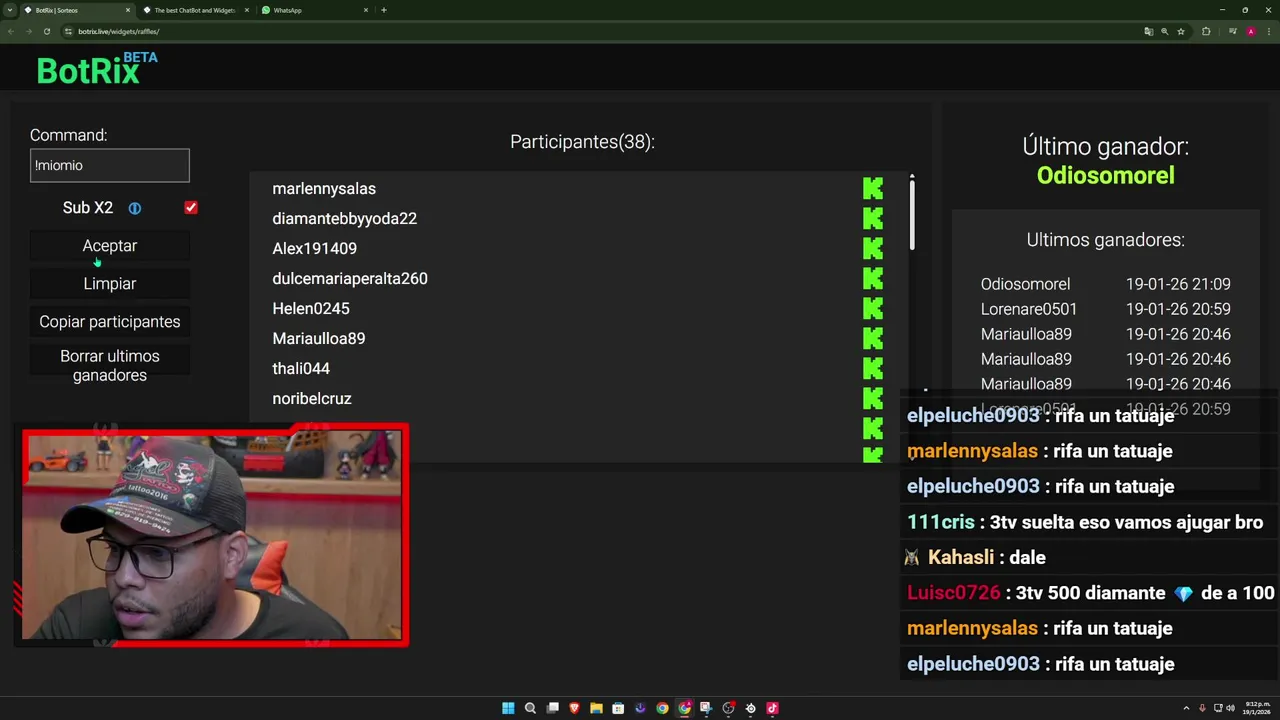The height and width of the screenshot is (720, 1280).
Task: Click the streamer webcam overlay
Action: 214,535
